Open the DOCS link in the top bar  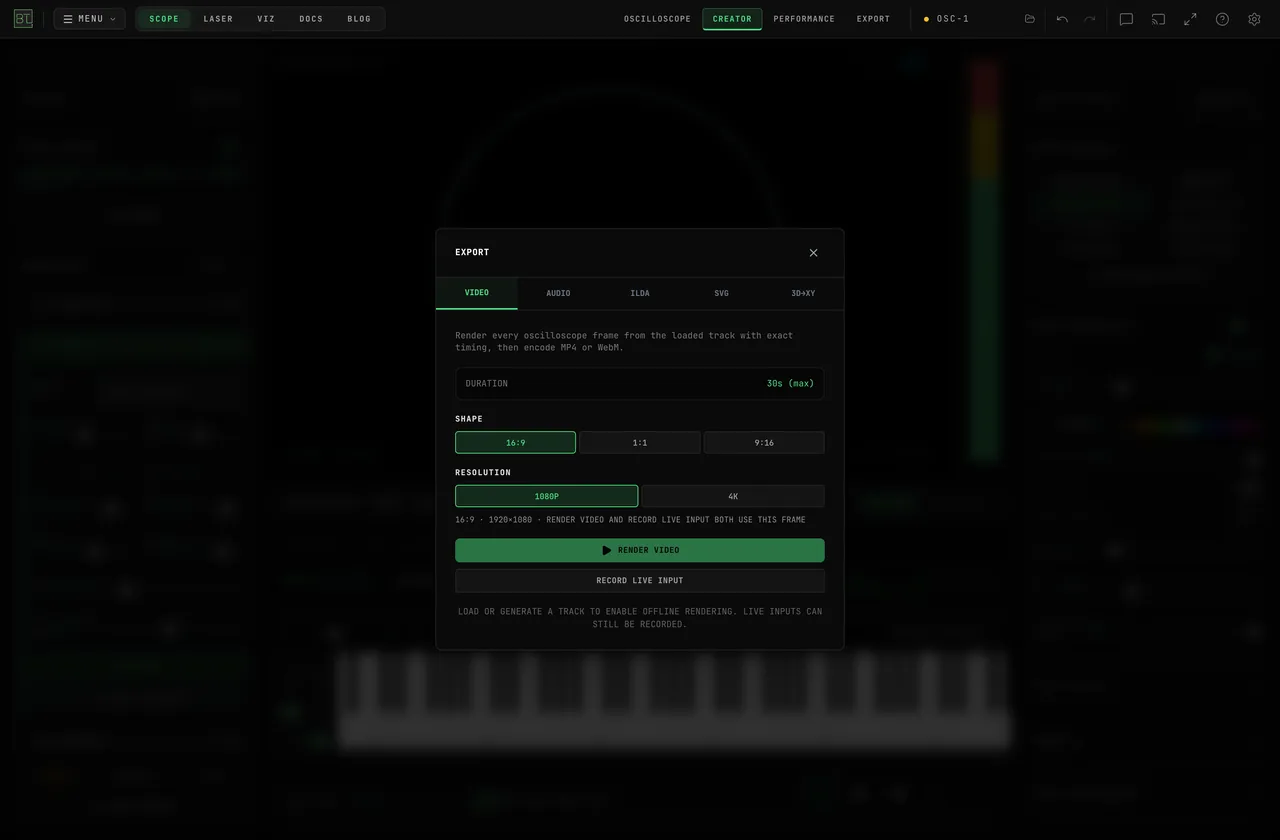point(311,19)
